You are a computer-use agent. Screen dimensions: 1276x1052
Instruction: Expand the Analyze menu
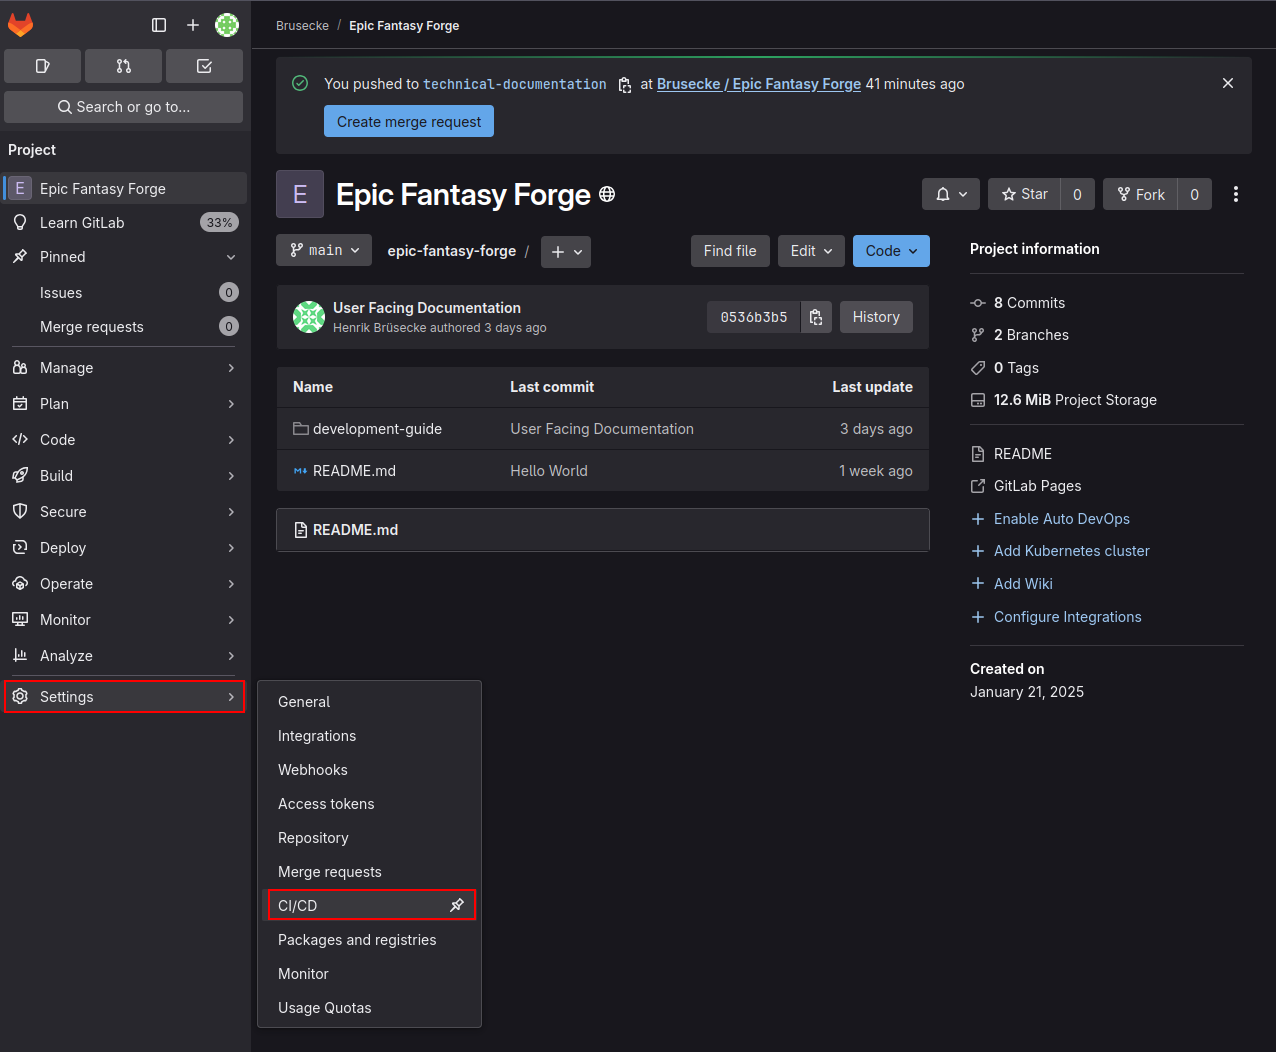(125, 656)
